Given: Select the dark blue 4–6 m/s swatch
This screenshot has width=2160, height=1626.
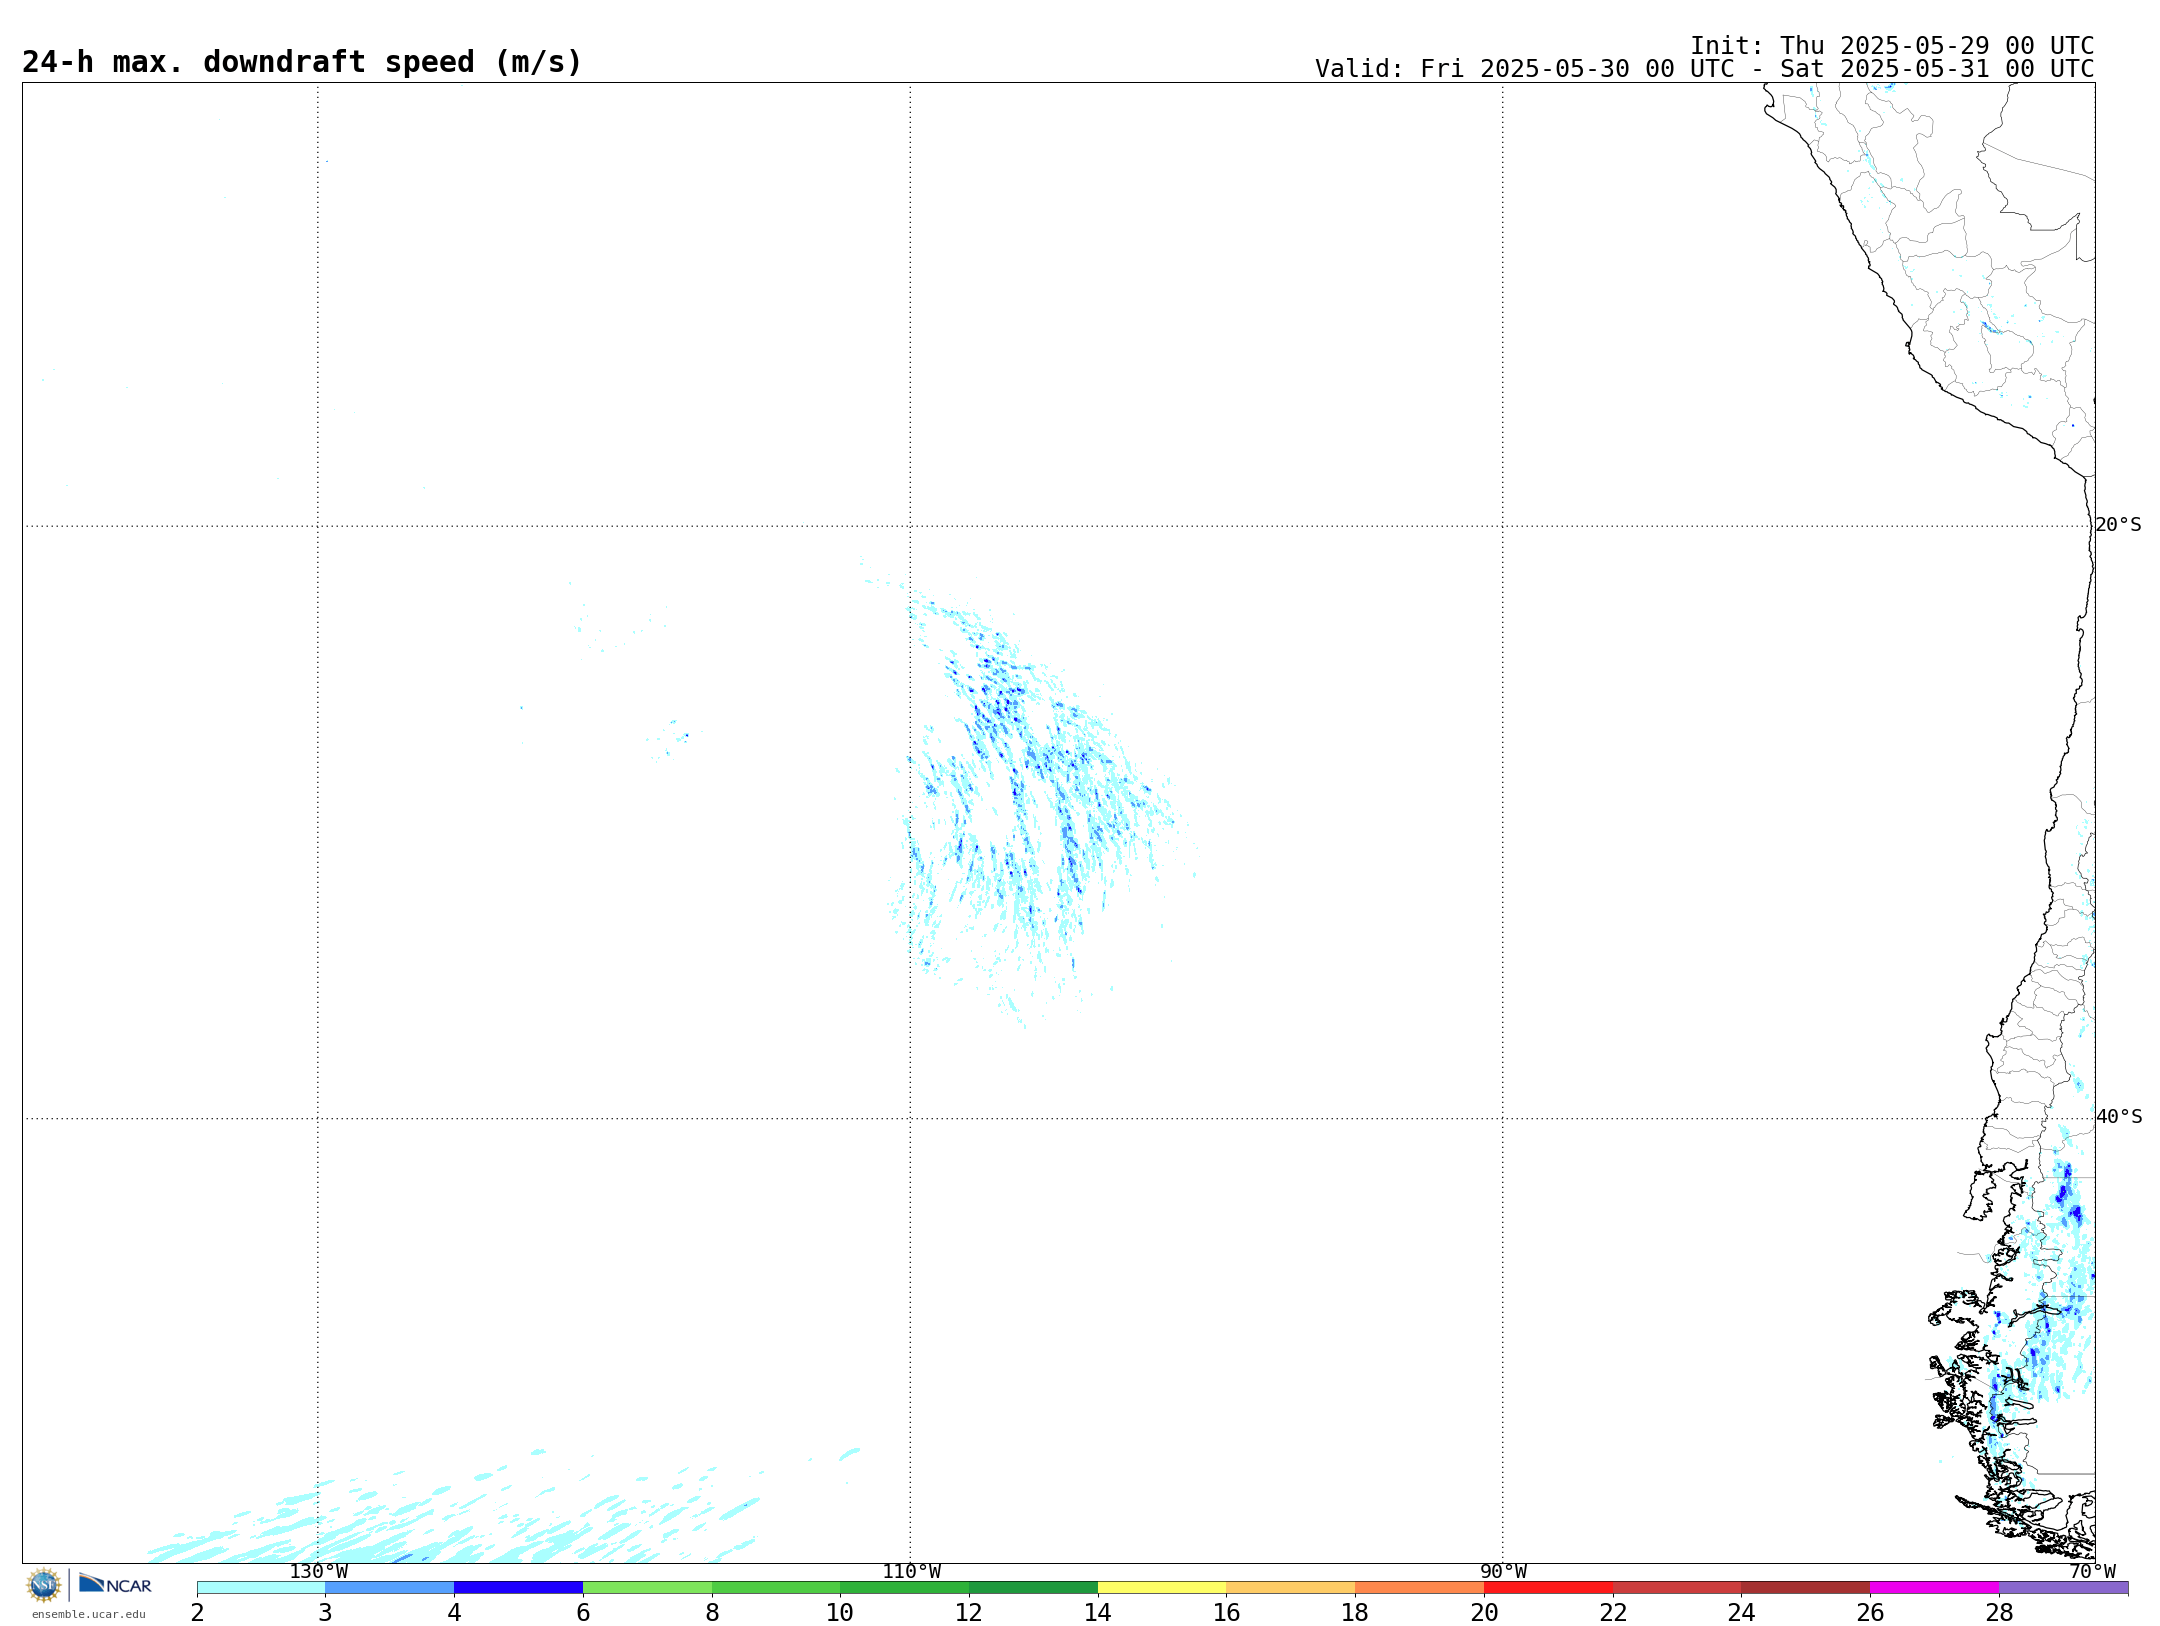Looking at the screenshot, I should (x=518, y=1588).
